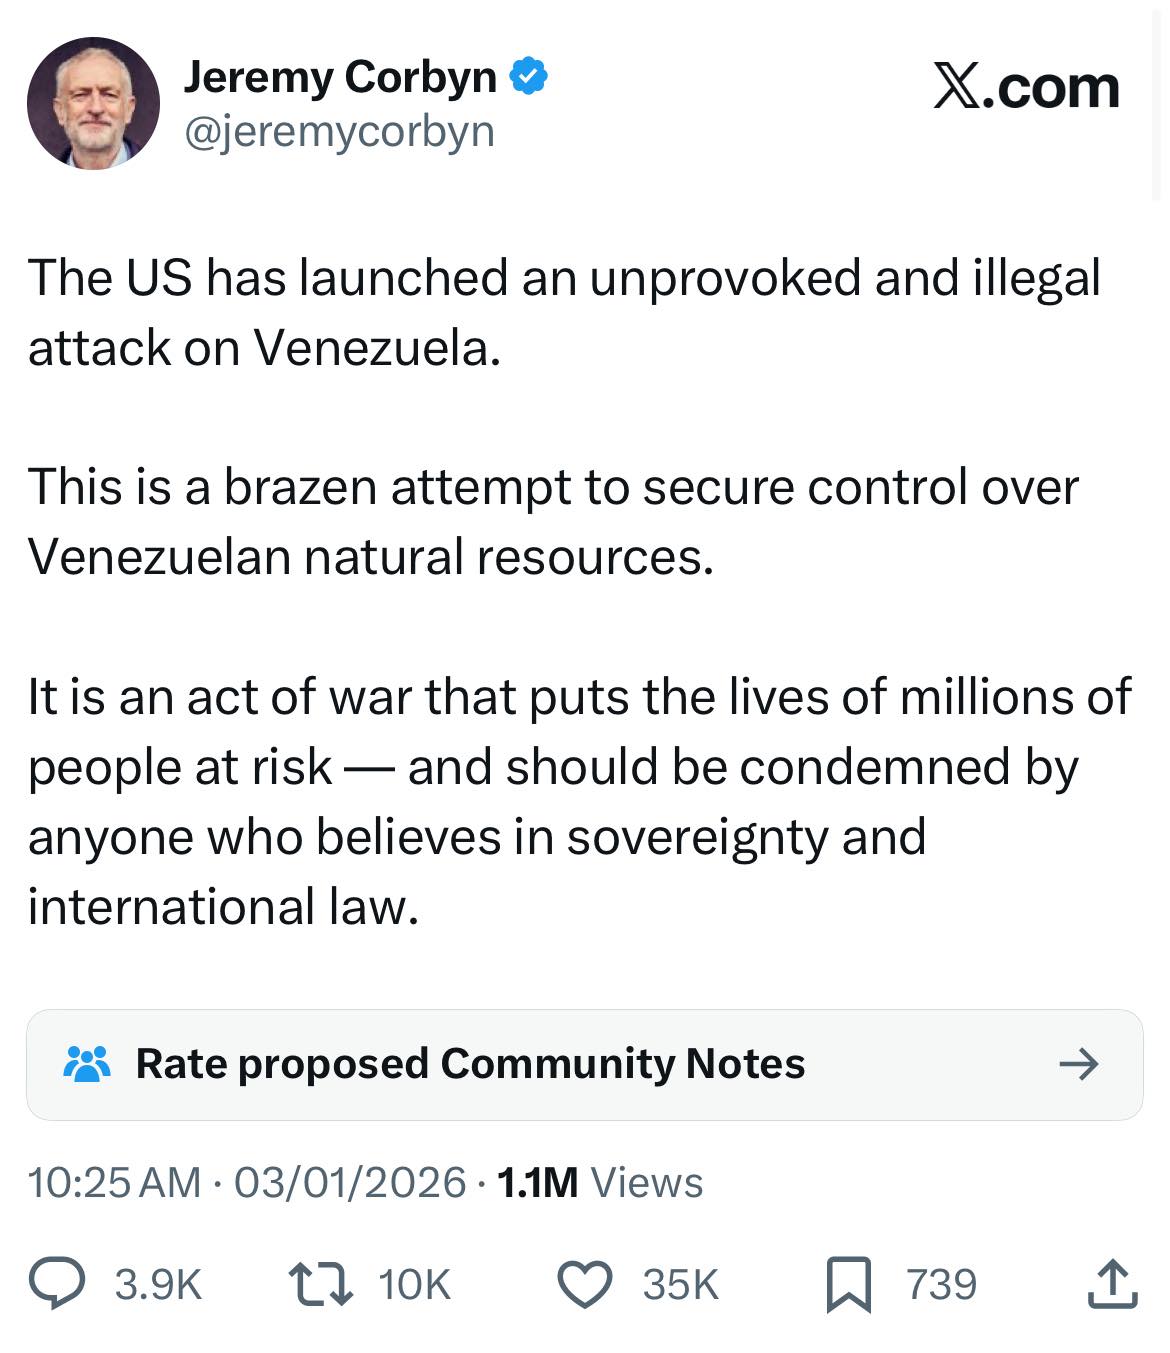Click the Jeremy Corbyn display name

point(340,75)
